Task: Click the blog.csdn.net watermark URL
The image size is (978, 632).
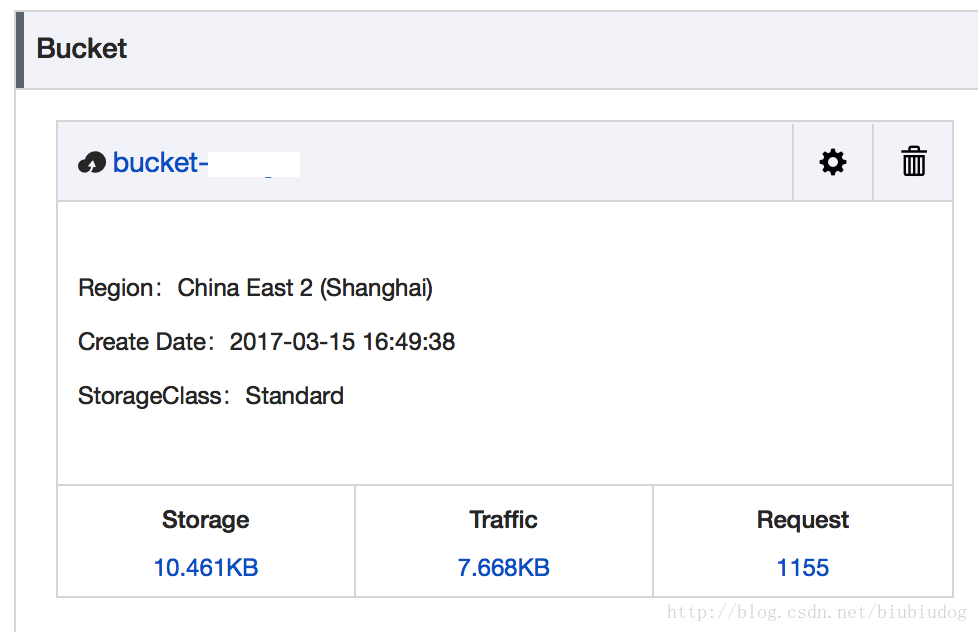Action: click(817, 613)
